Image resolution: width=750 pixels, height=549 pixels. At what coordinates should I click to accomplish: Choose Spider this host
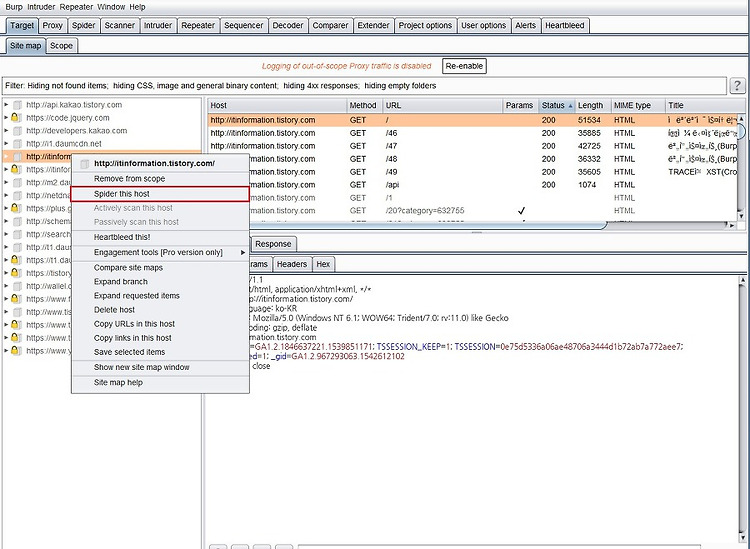[160, 194]
